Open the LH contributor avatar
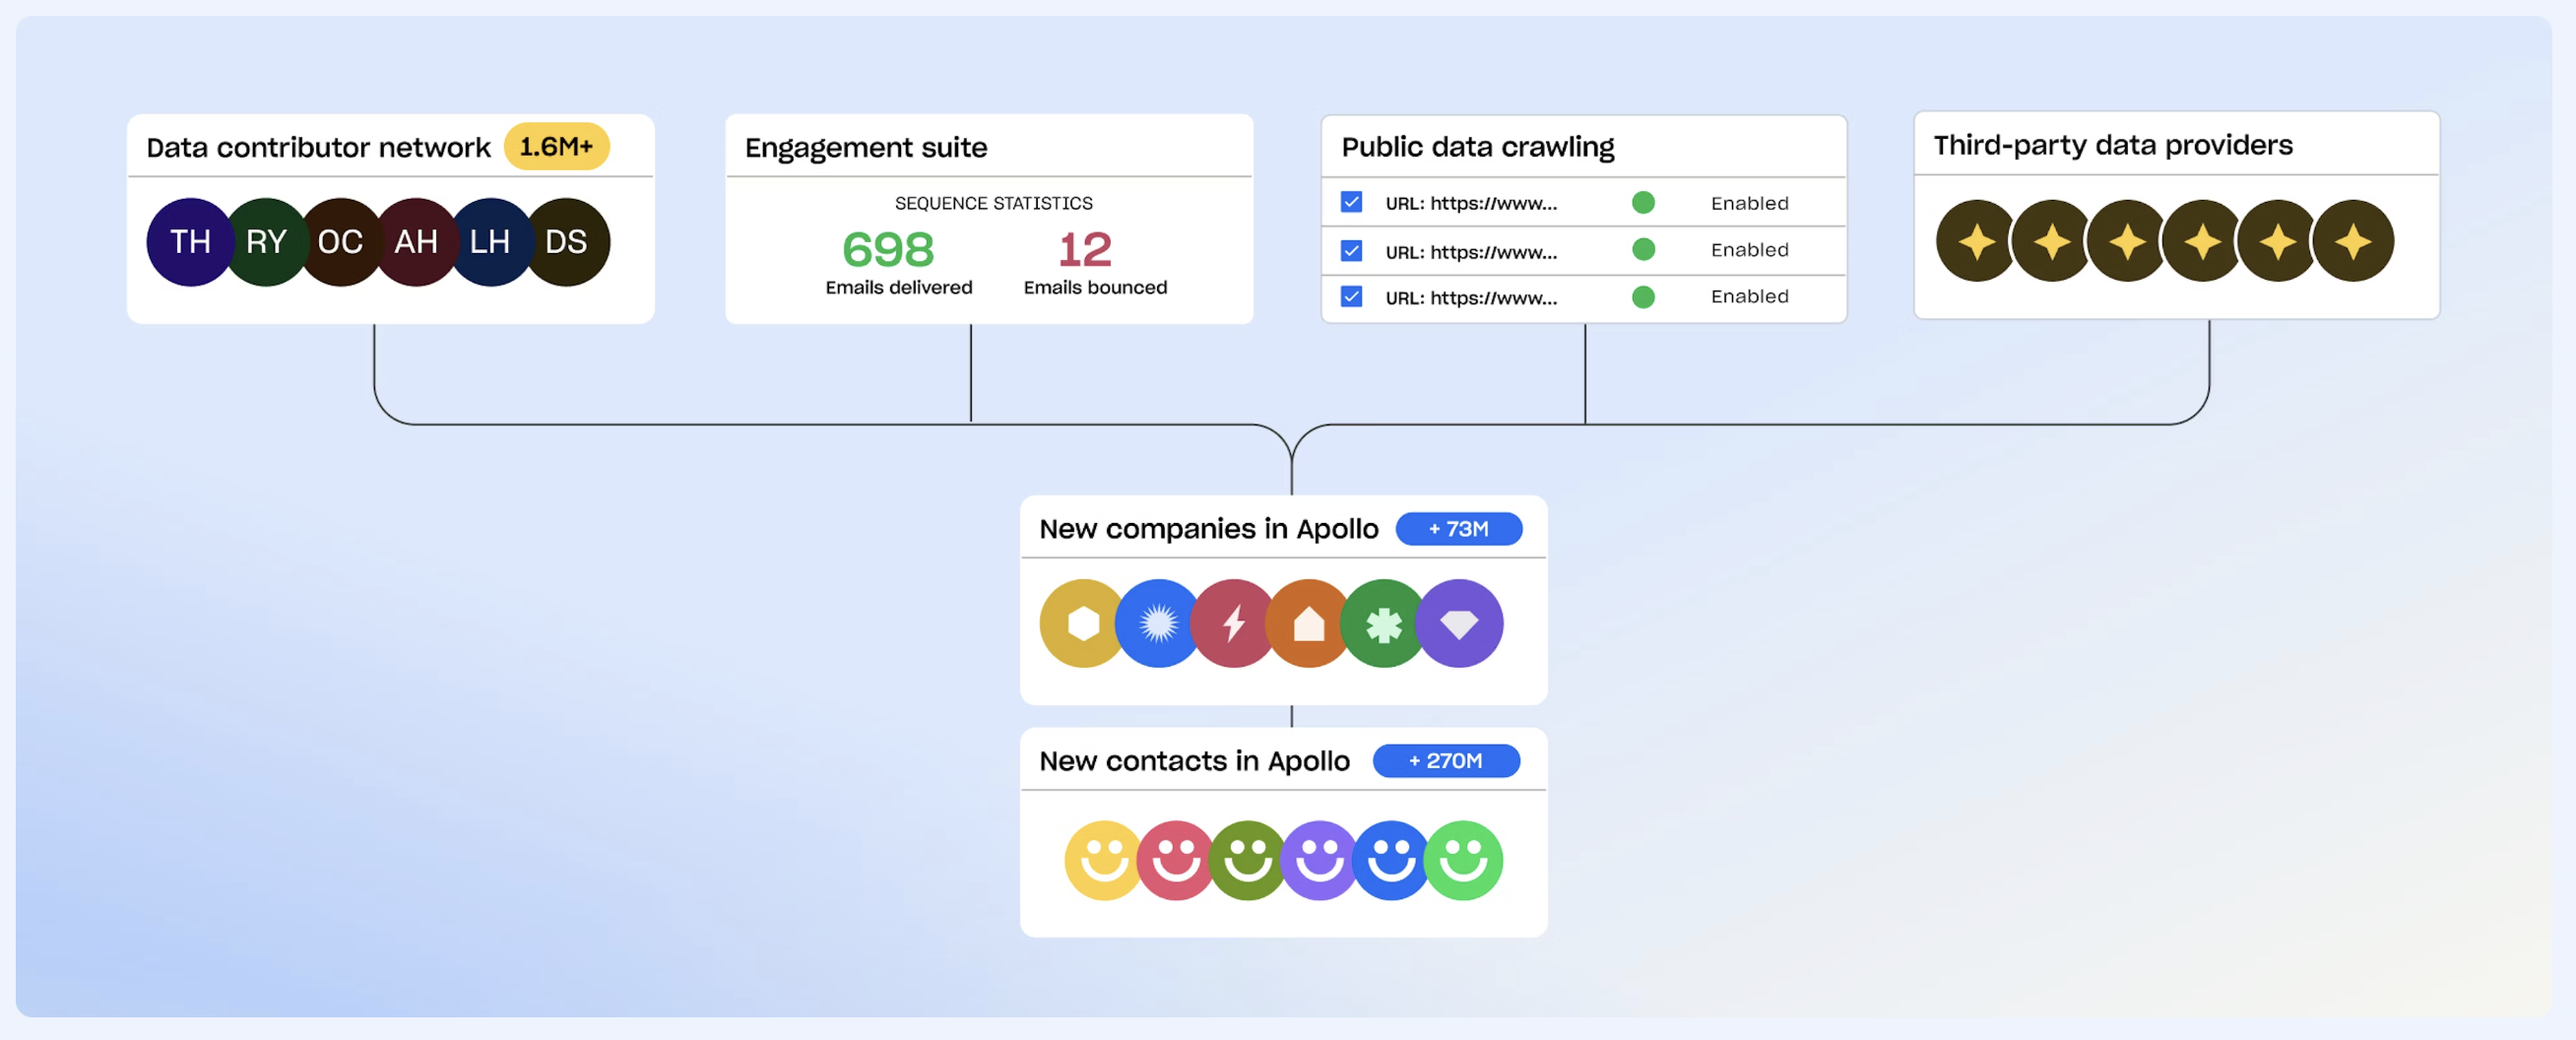The image size is (2576, 1040). tap(491, 242)
